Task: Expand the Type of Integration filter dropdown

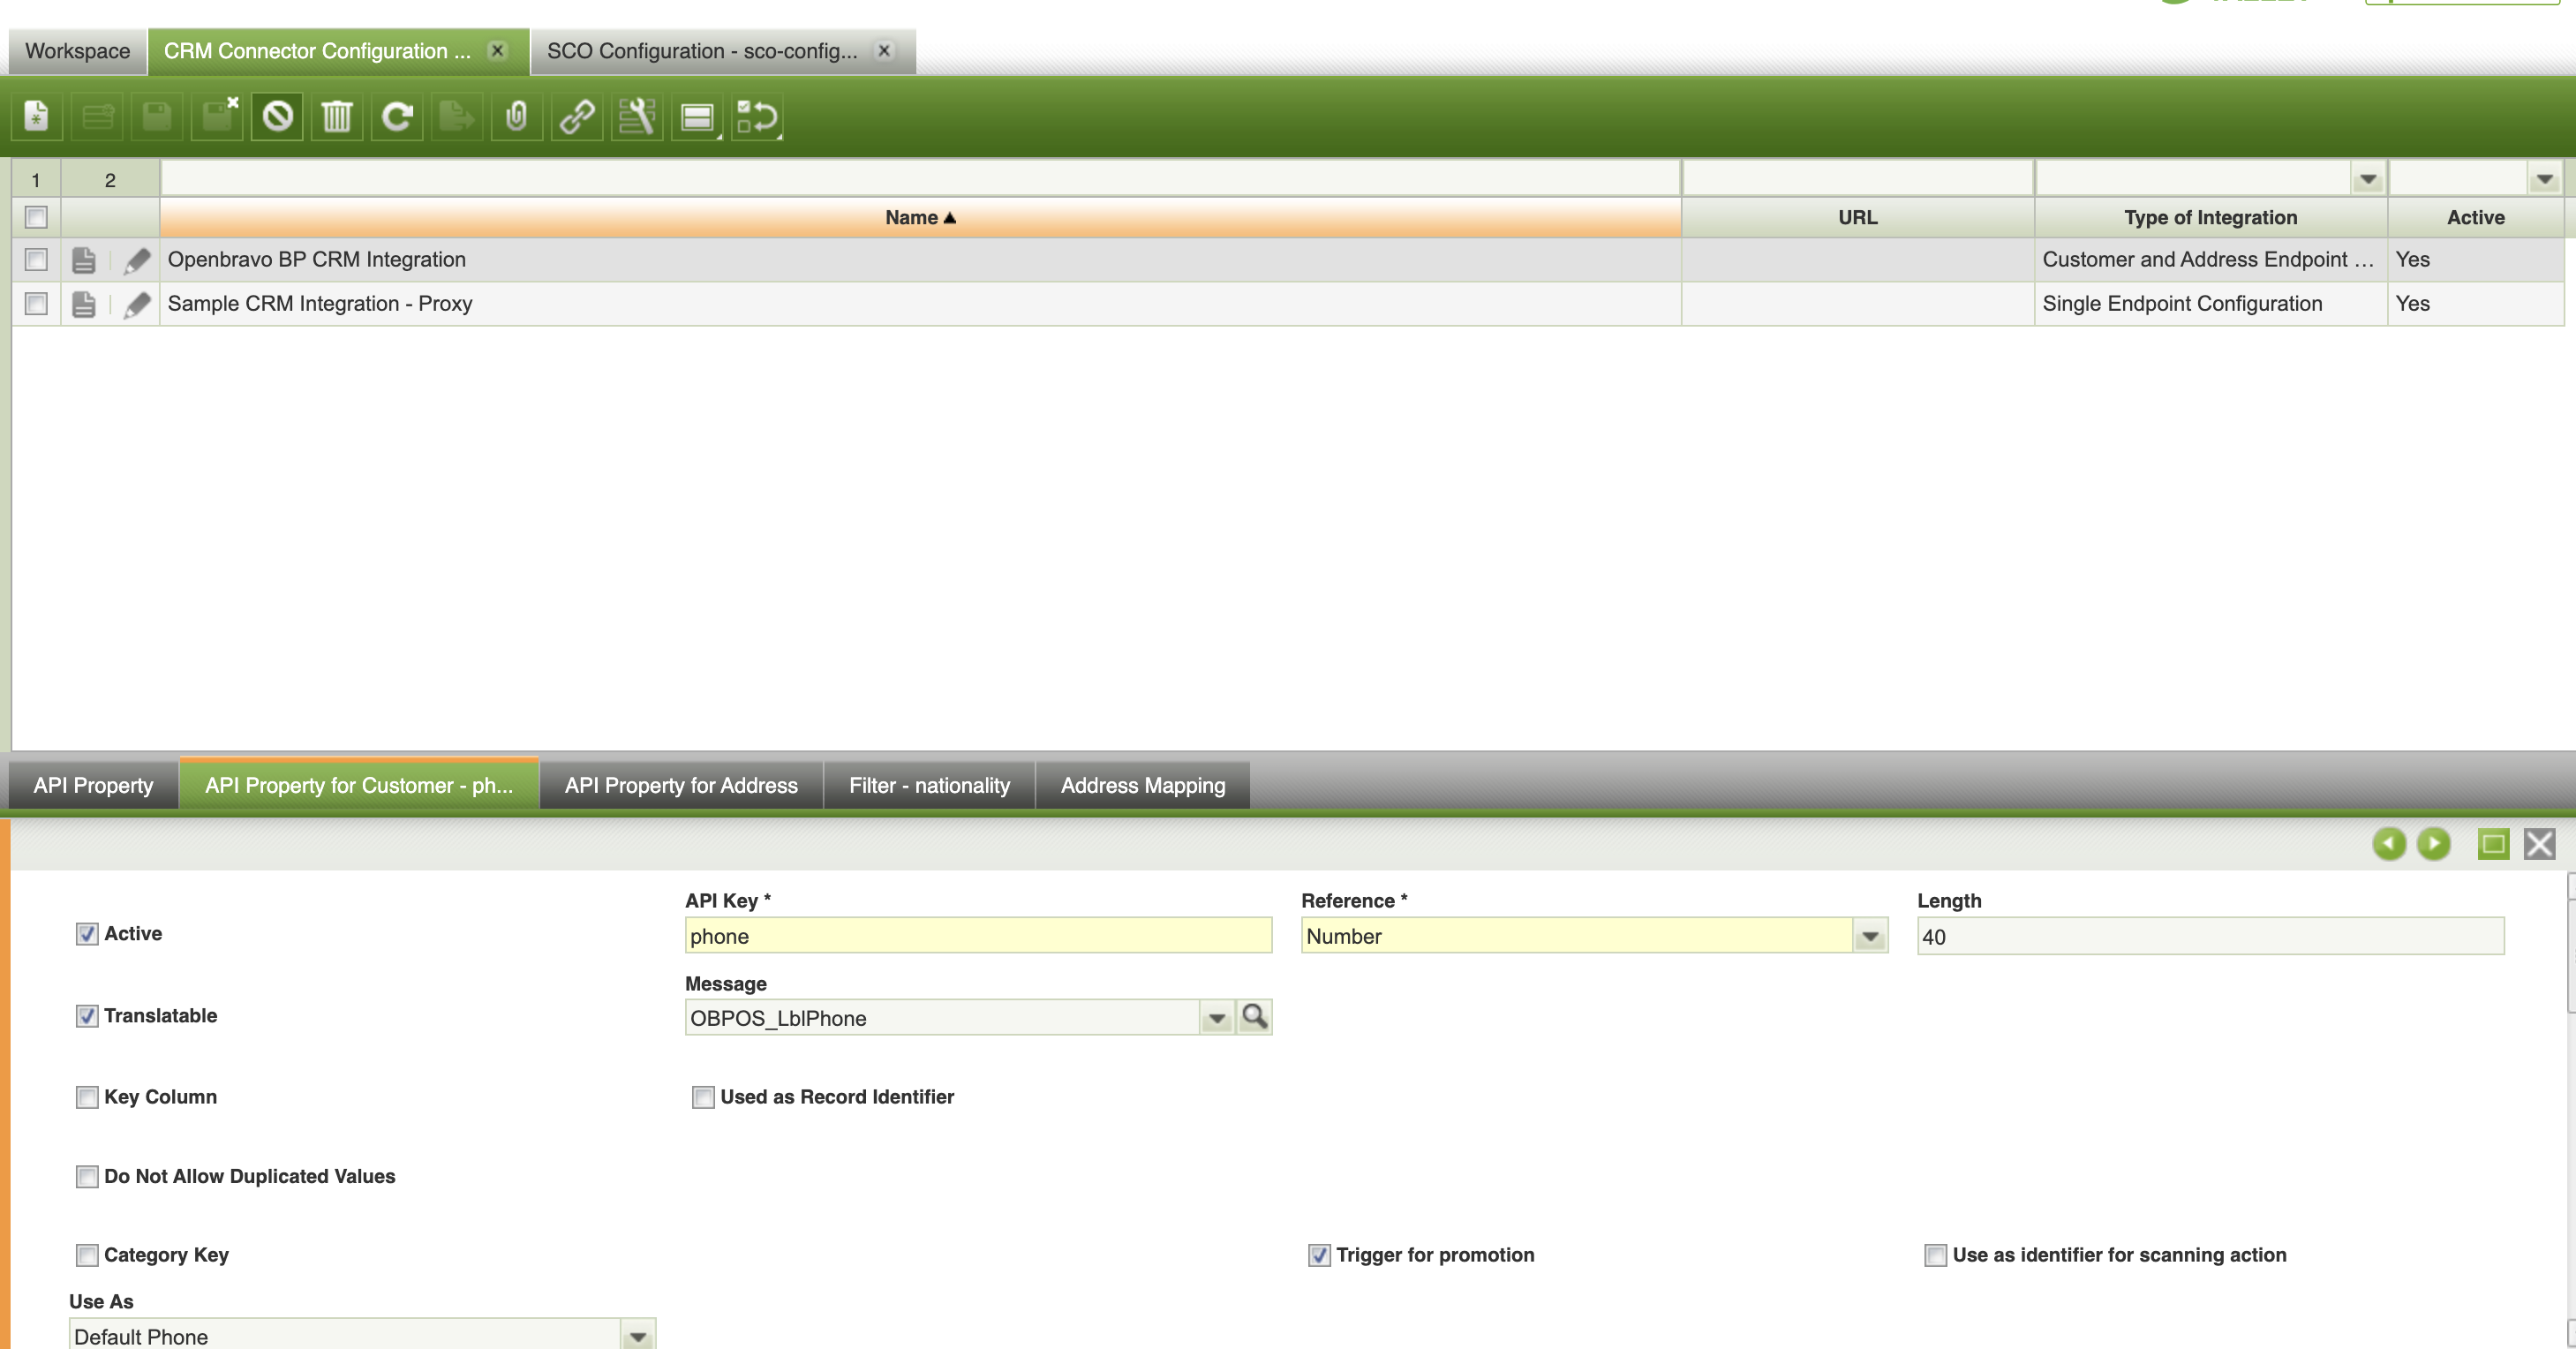Action: pos(2367,180)
